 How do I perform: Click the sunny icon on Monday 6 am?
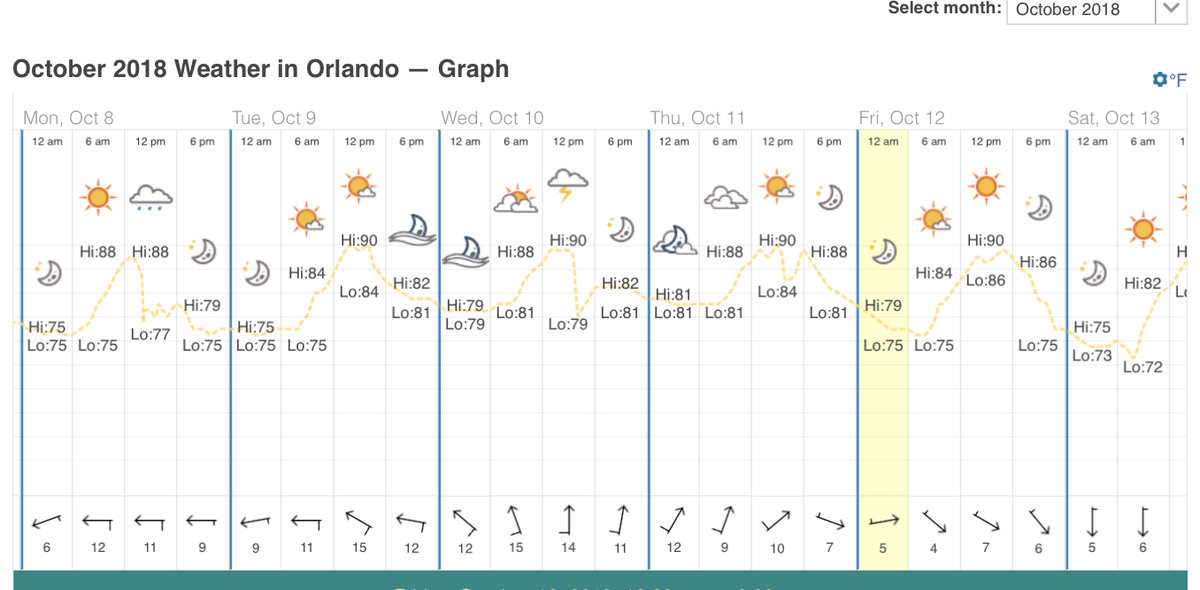98,197
